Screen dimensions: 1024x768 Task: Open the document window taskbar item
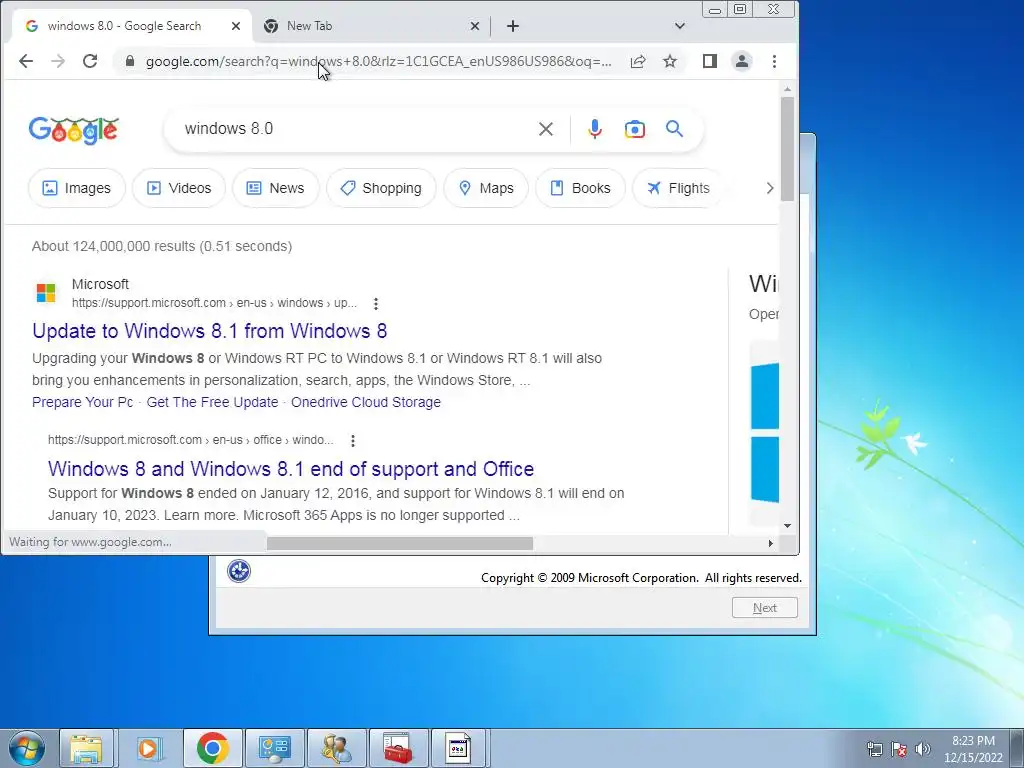click(x=458, y=748)
